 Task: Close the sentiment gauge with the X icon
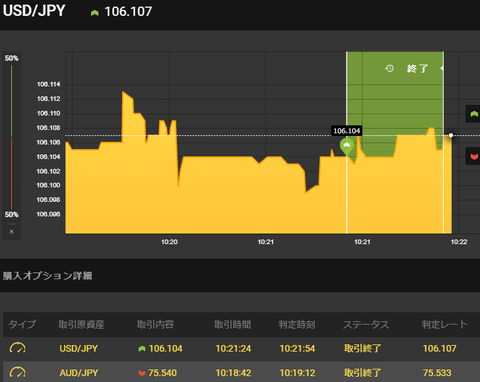[12, 231]
